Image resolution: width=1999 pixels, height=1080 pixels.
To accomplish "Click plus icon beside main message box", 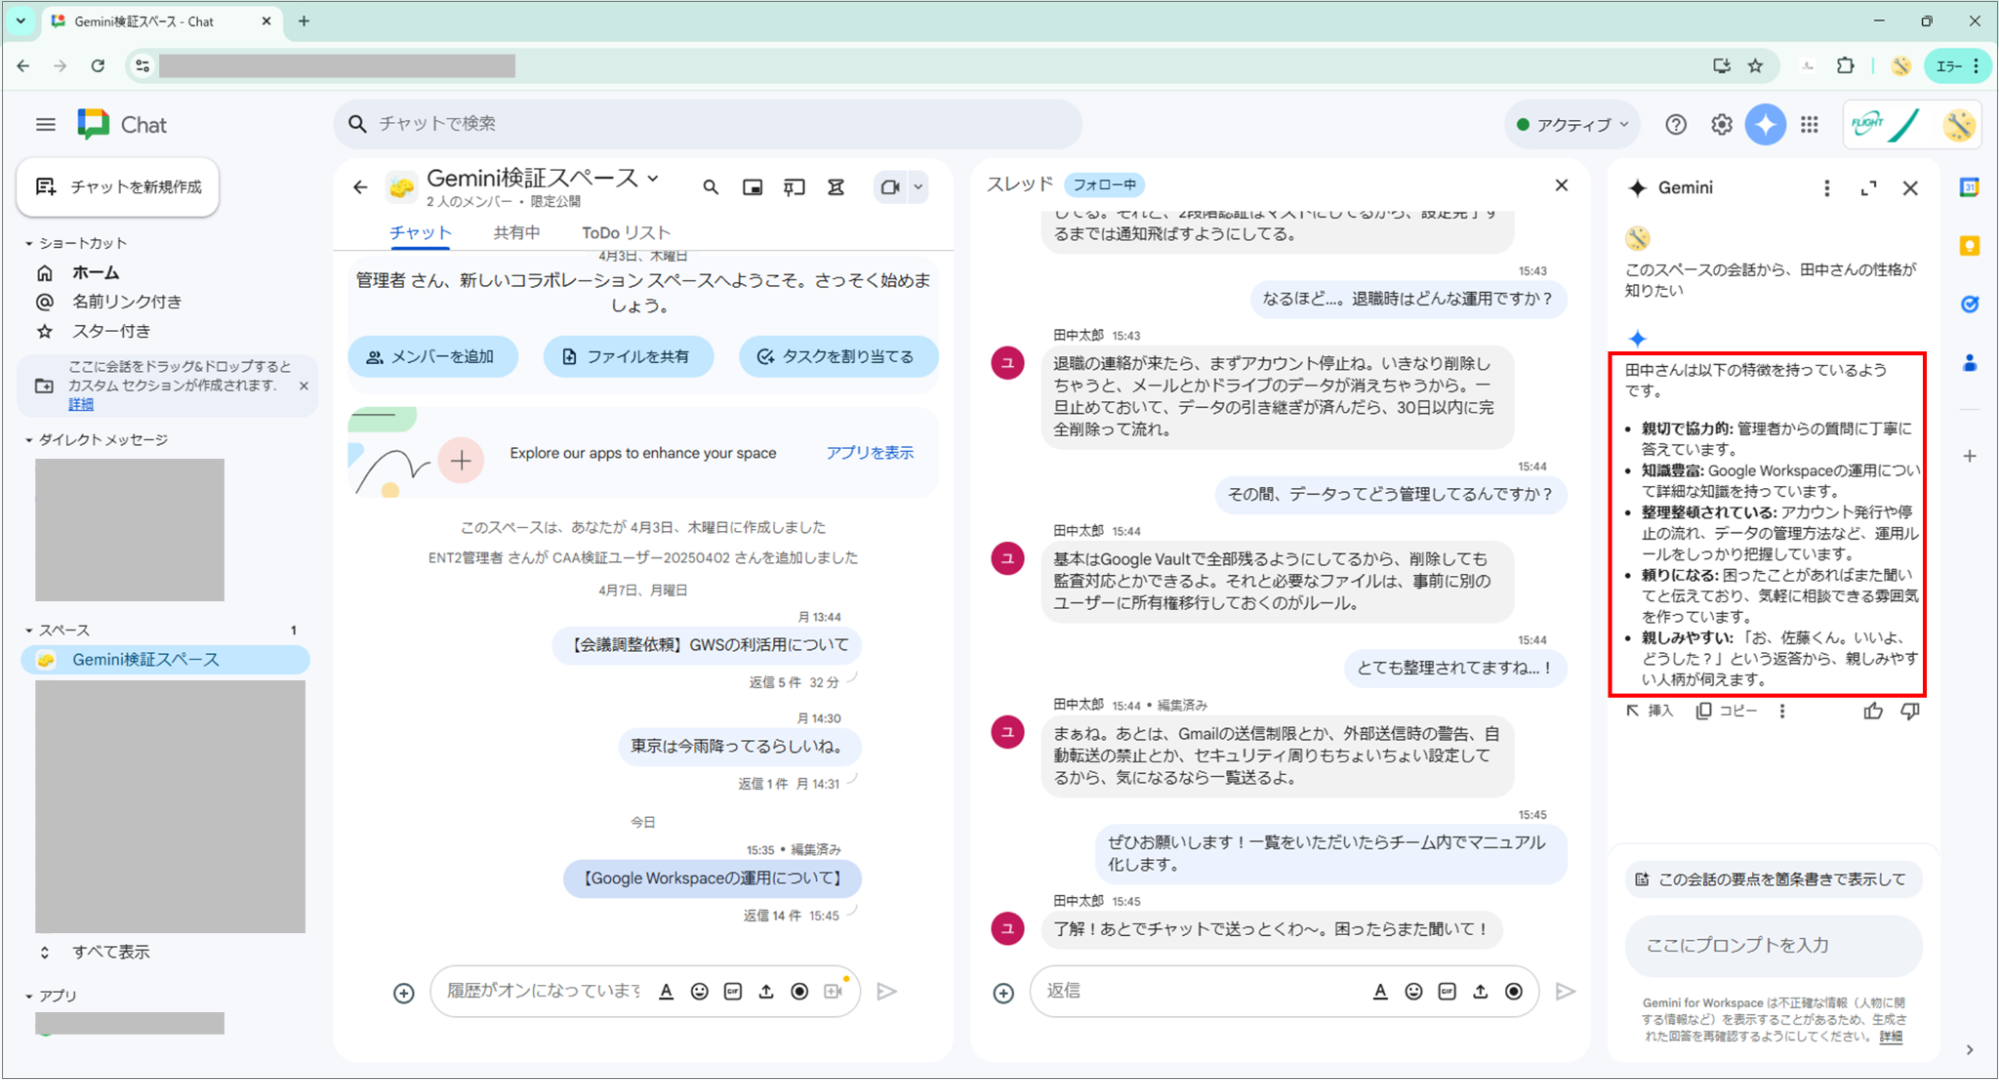I will click(403, 992).
